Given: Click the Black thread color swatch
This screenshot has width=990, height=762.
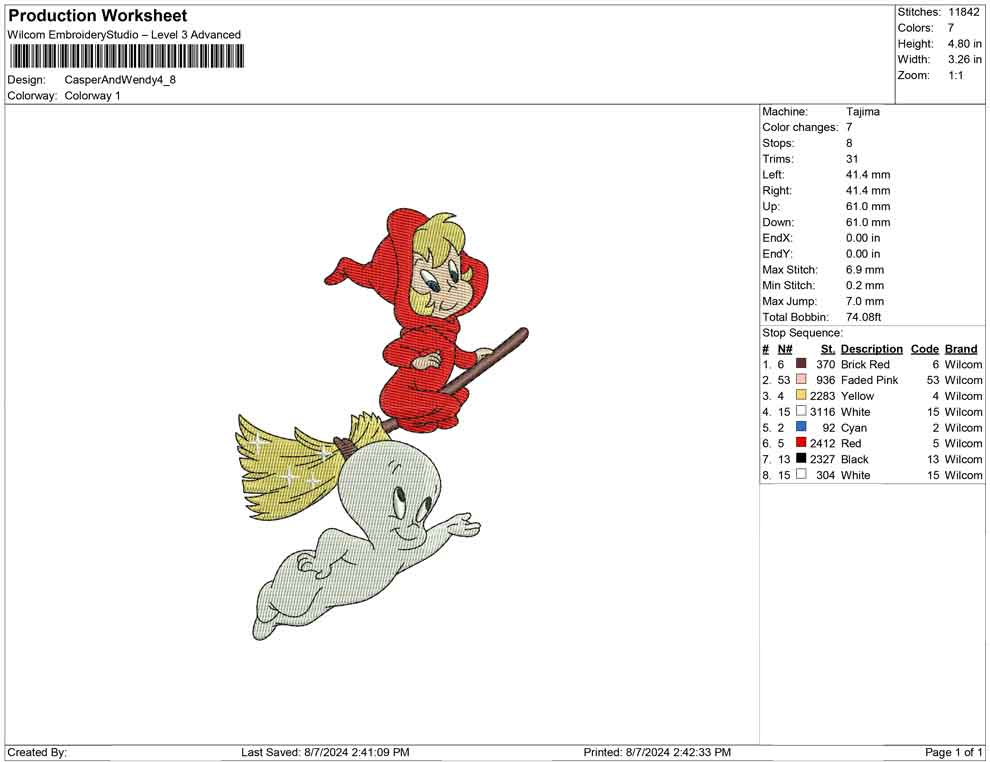Looking at the screenshot, I should tap(801, 459).
